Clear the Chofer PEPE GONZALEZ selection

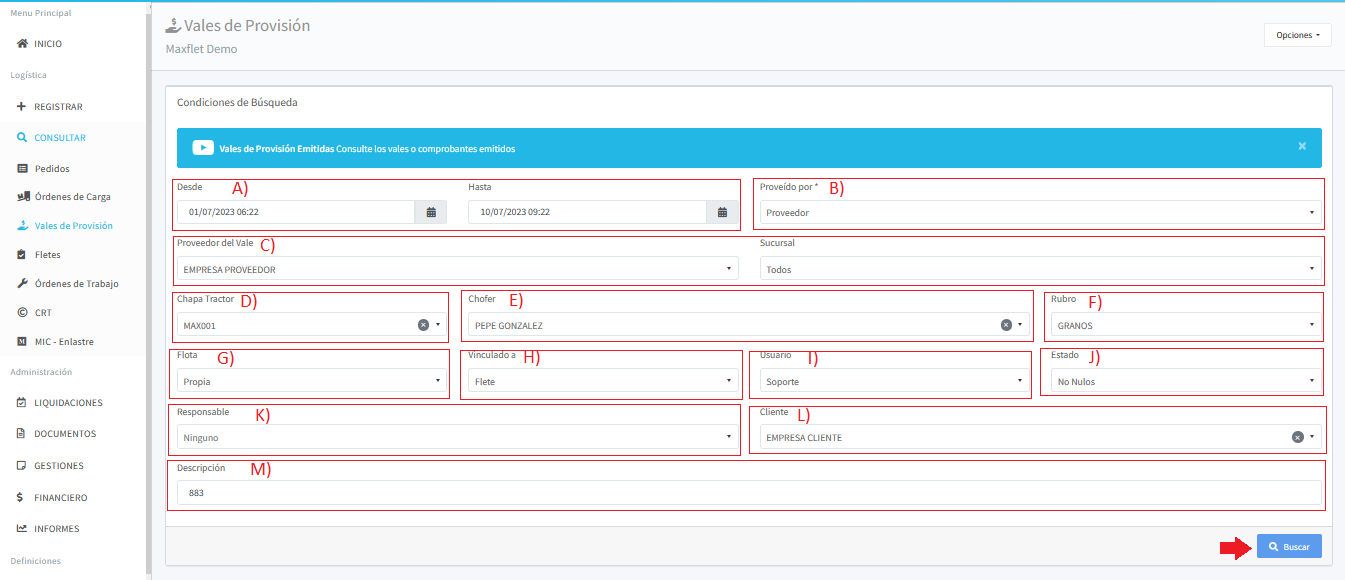click(1007, 325)
